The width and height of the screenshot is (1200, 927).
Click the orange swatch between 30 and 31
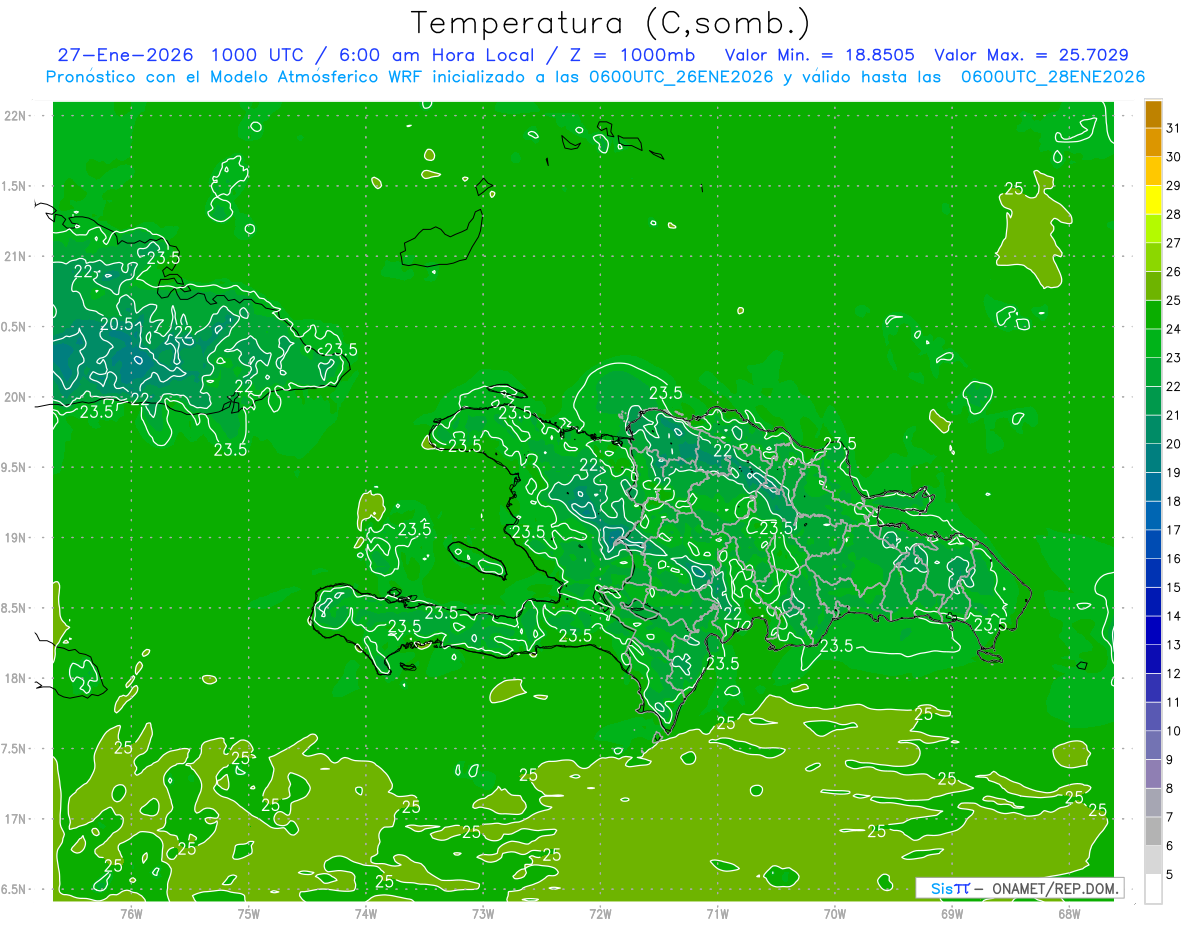coord(1153,143)
